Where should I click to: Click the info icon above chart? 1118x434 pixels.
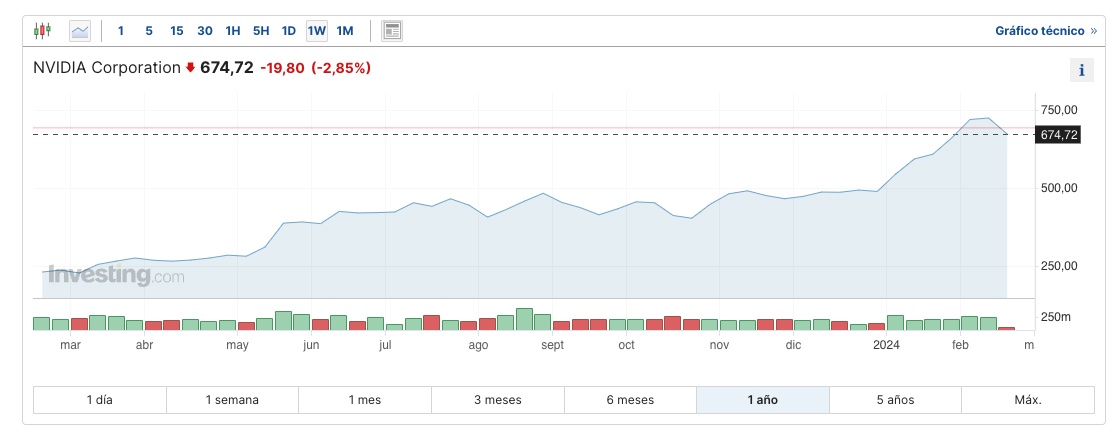click(x=1080, y=70)
